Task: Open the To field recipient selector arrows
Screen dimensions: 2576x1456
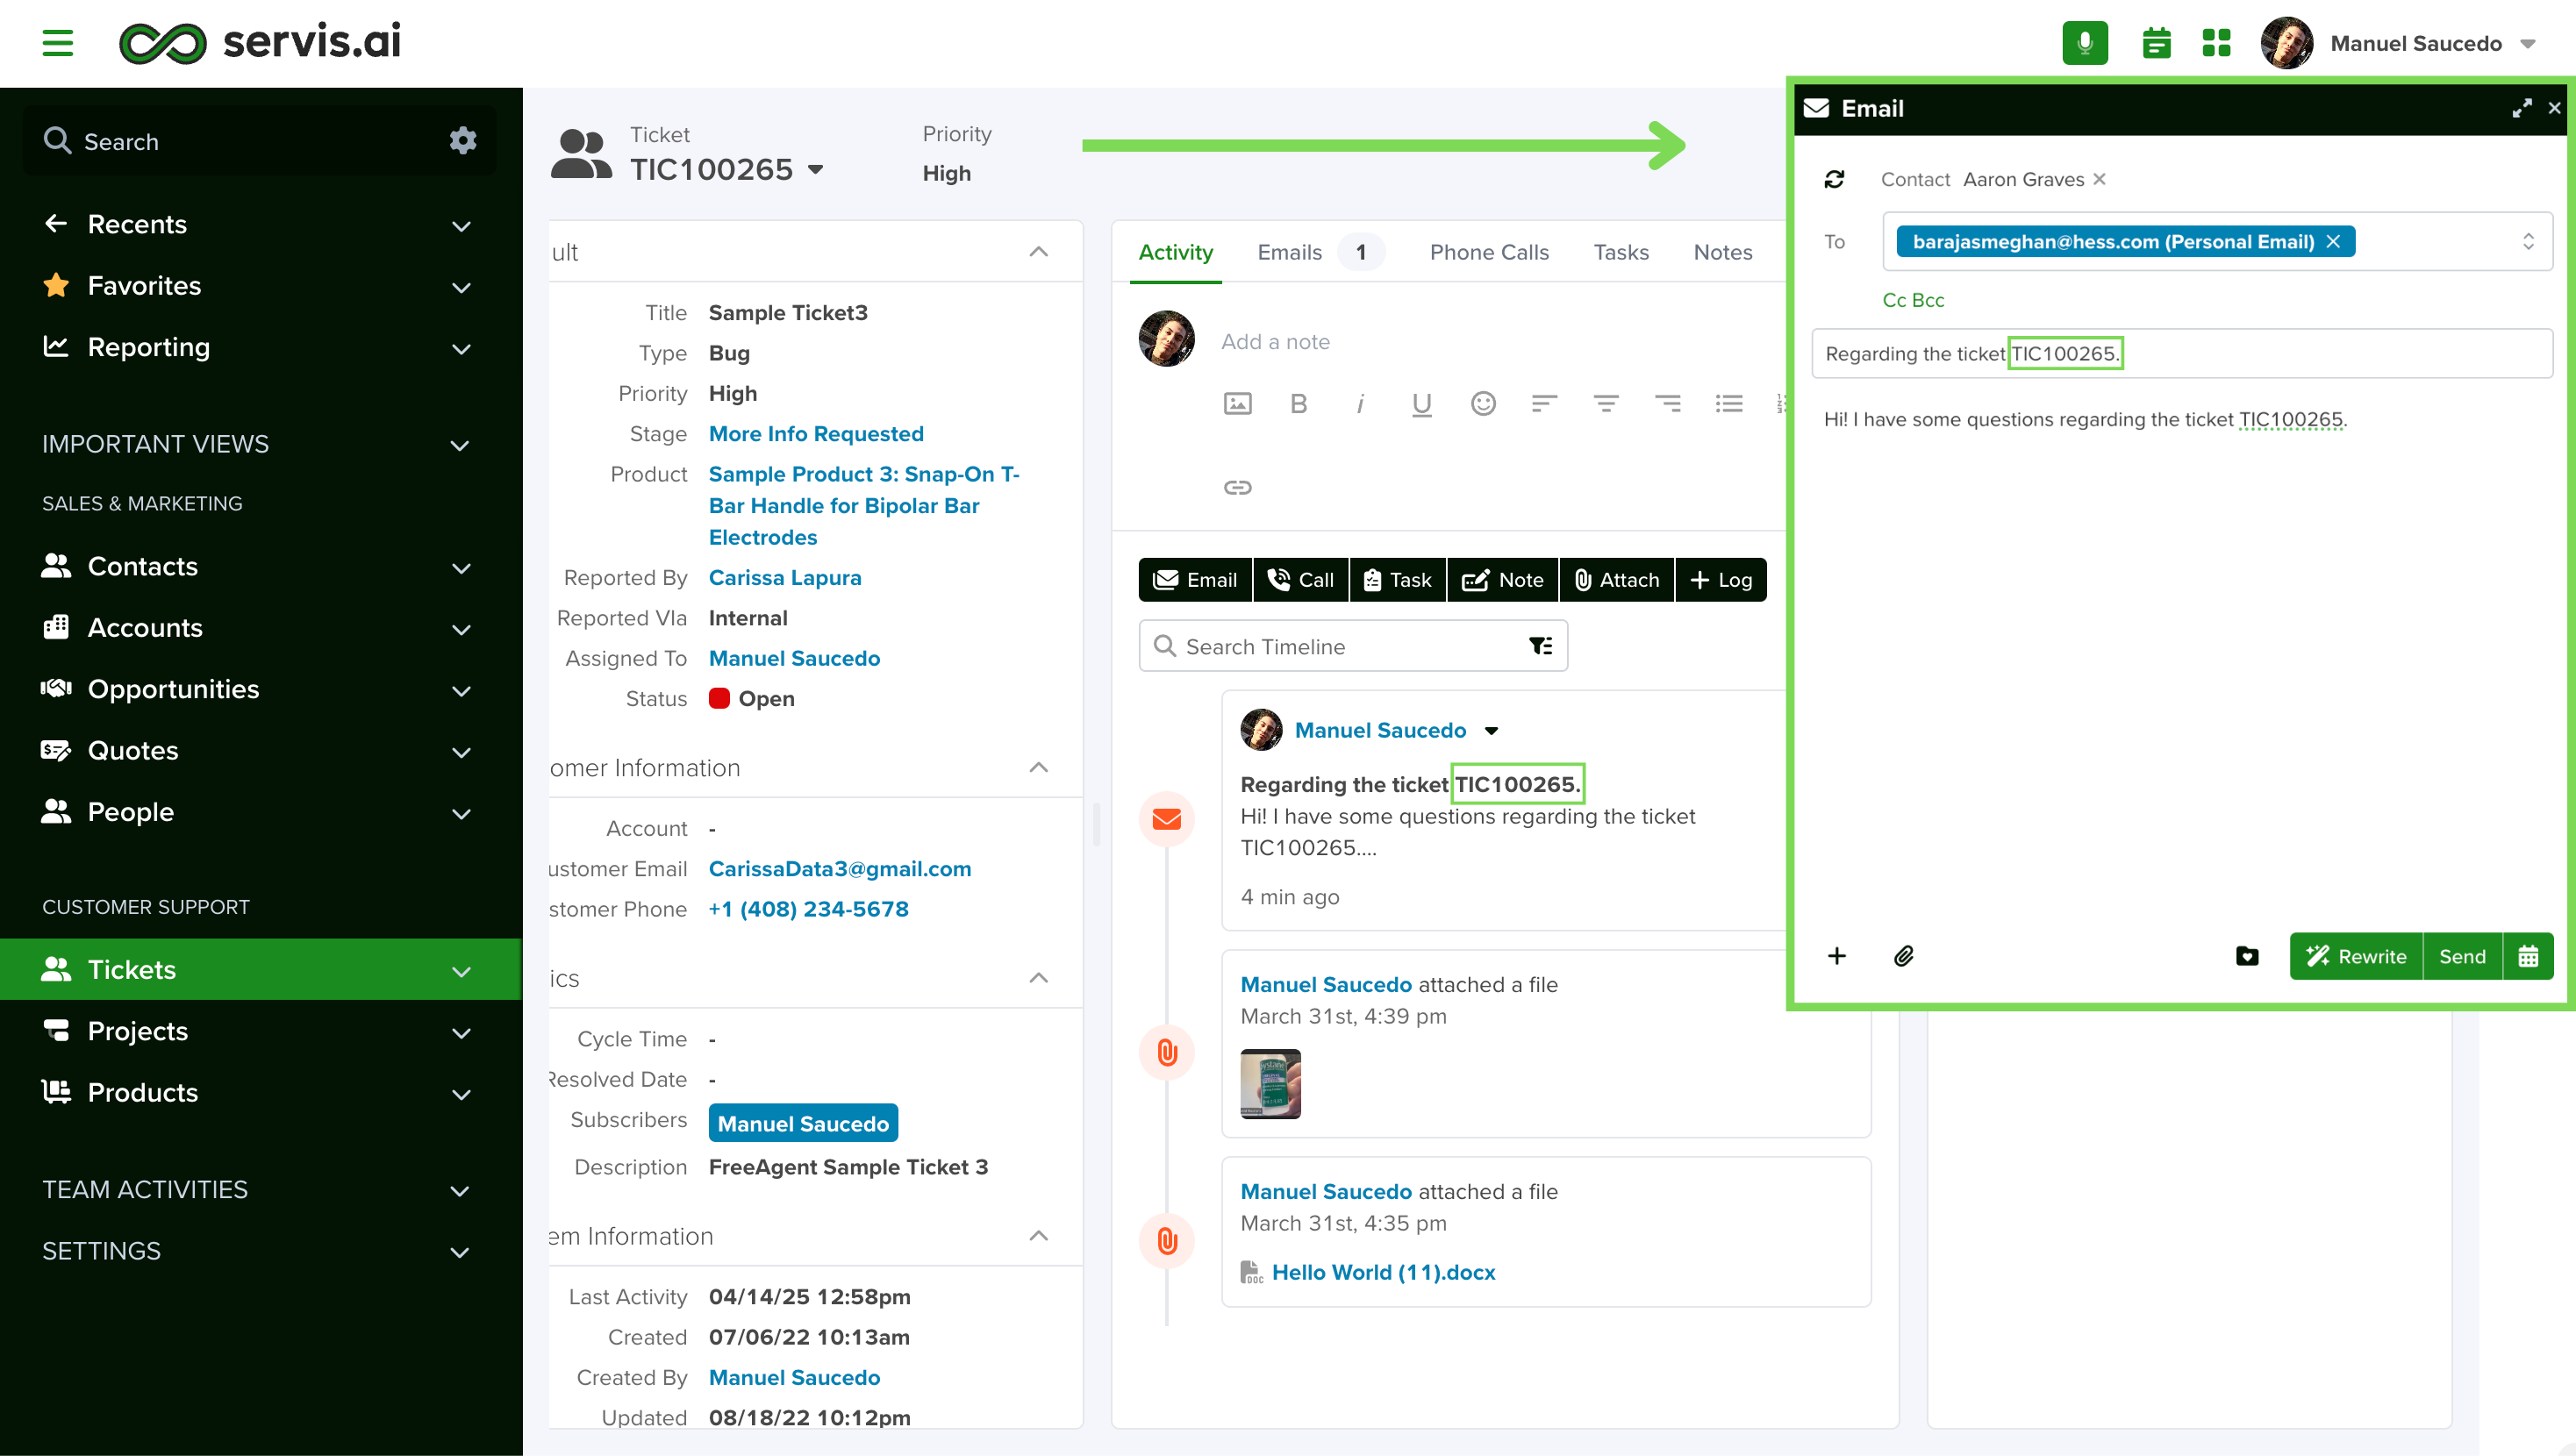Action: pyautogui.click(x=2528, y=241)
